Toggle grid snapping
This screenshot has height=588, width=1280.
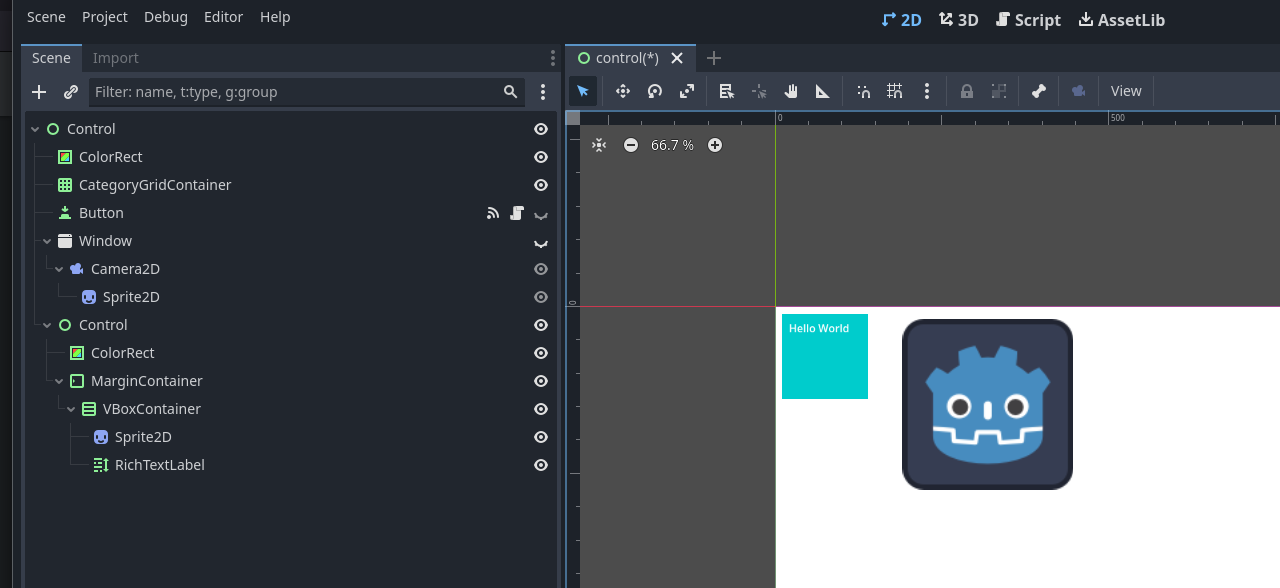(895, 91)
